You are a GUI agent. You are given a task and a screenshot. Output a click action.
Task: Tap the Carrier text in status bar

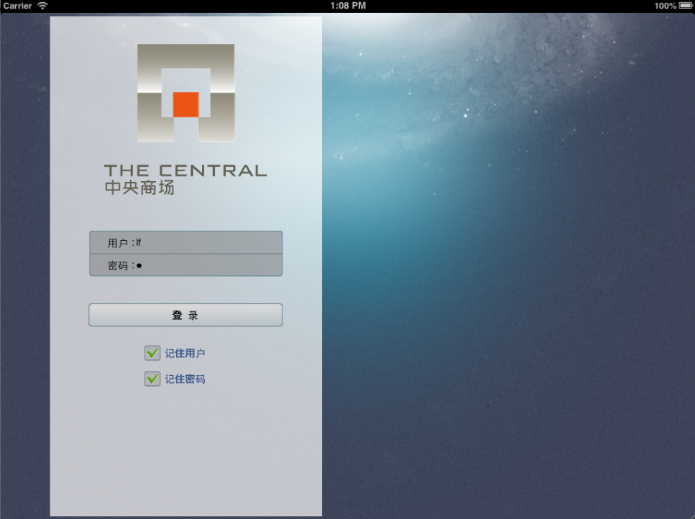click(x=17, y=6)
